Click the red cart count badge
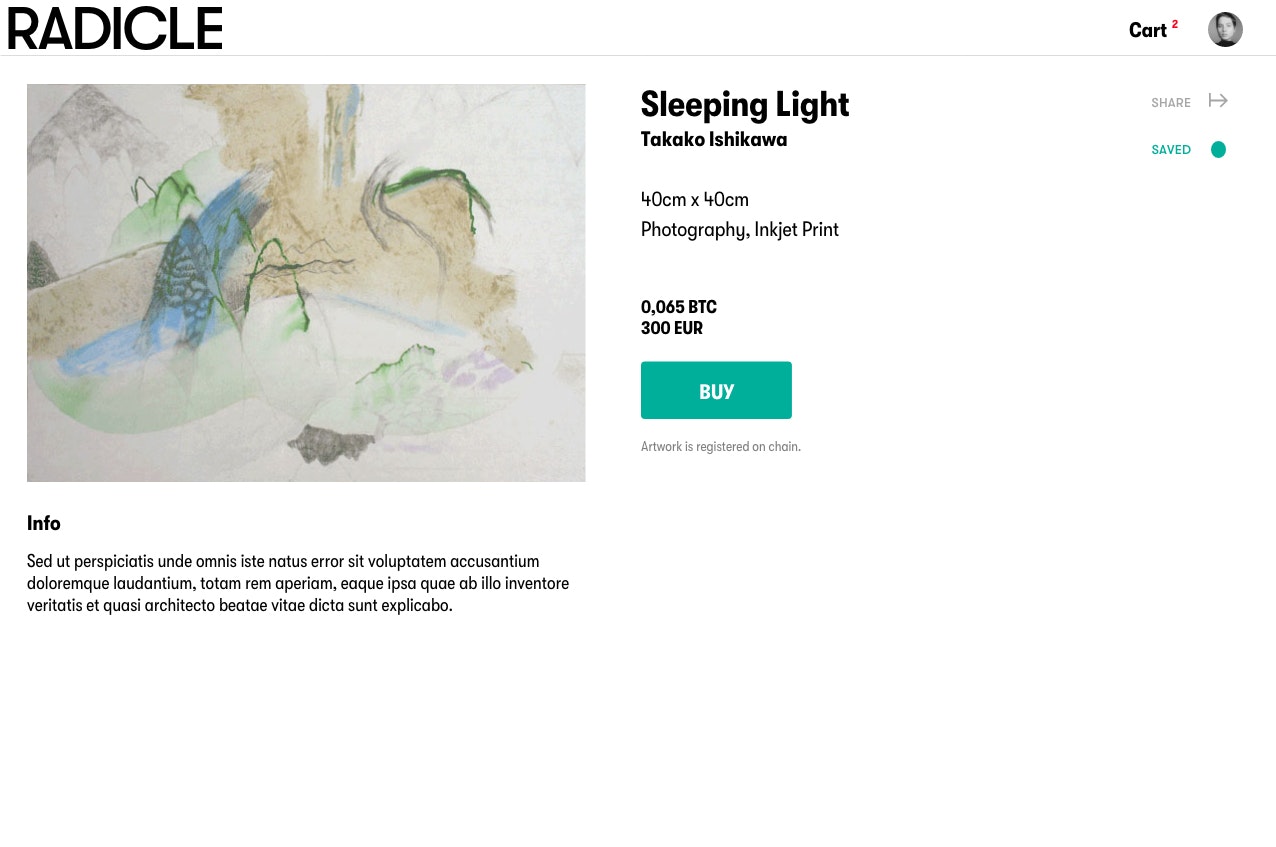 tap(1175, 23)
